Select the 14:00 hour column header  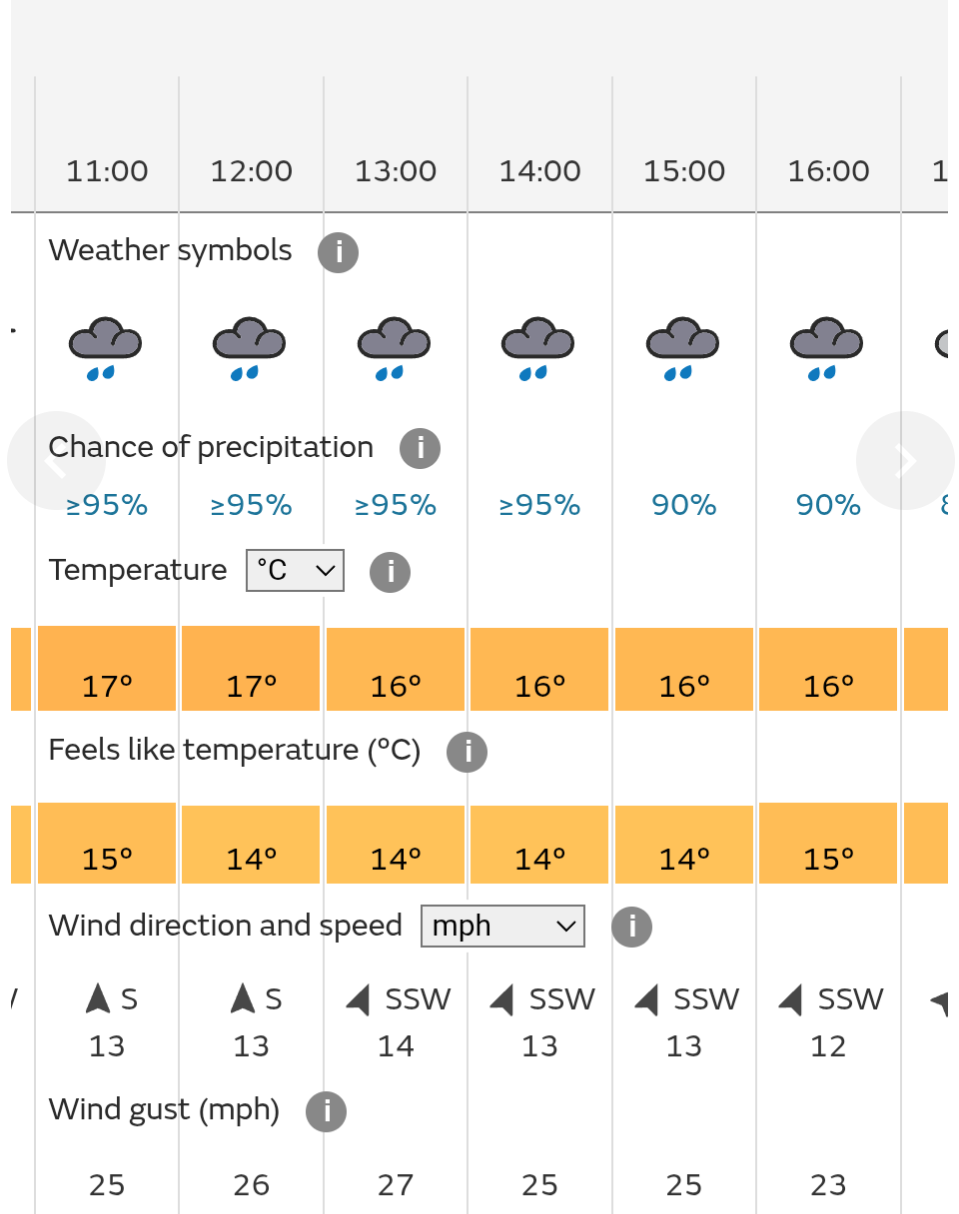[540, 172]
